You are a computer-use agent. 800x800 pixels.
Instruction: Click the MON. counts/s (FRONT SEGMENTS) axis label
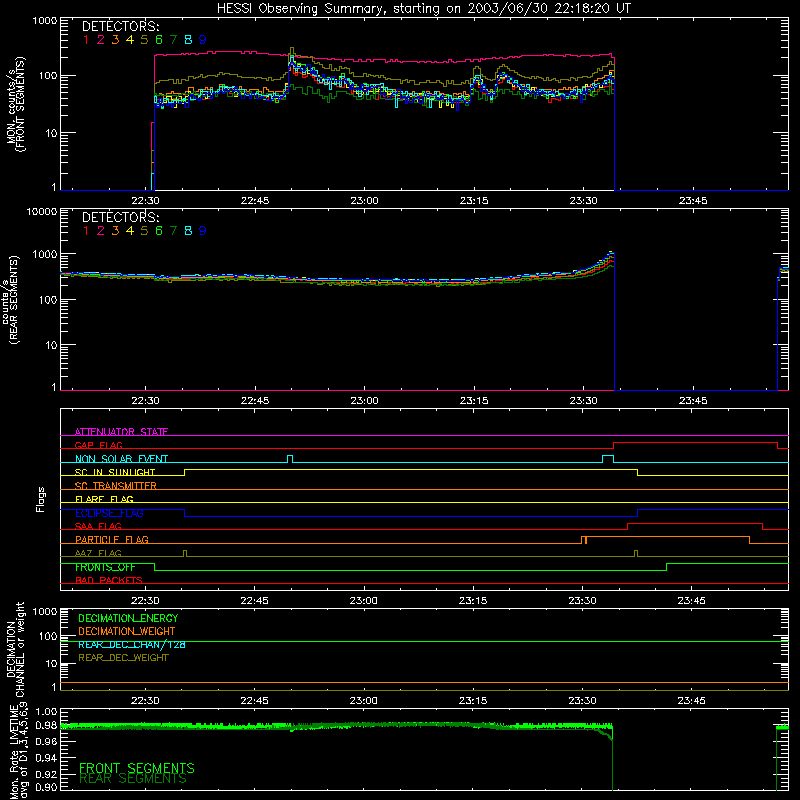(15, 104)
